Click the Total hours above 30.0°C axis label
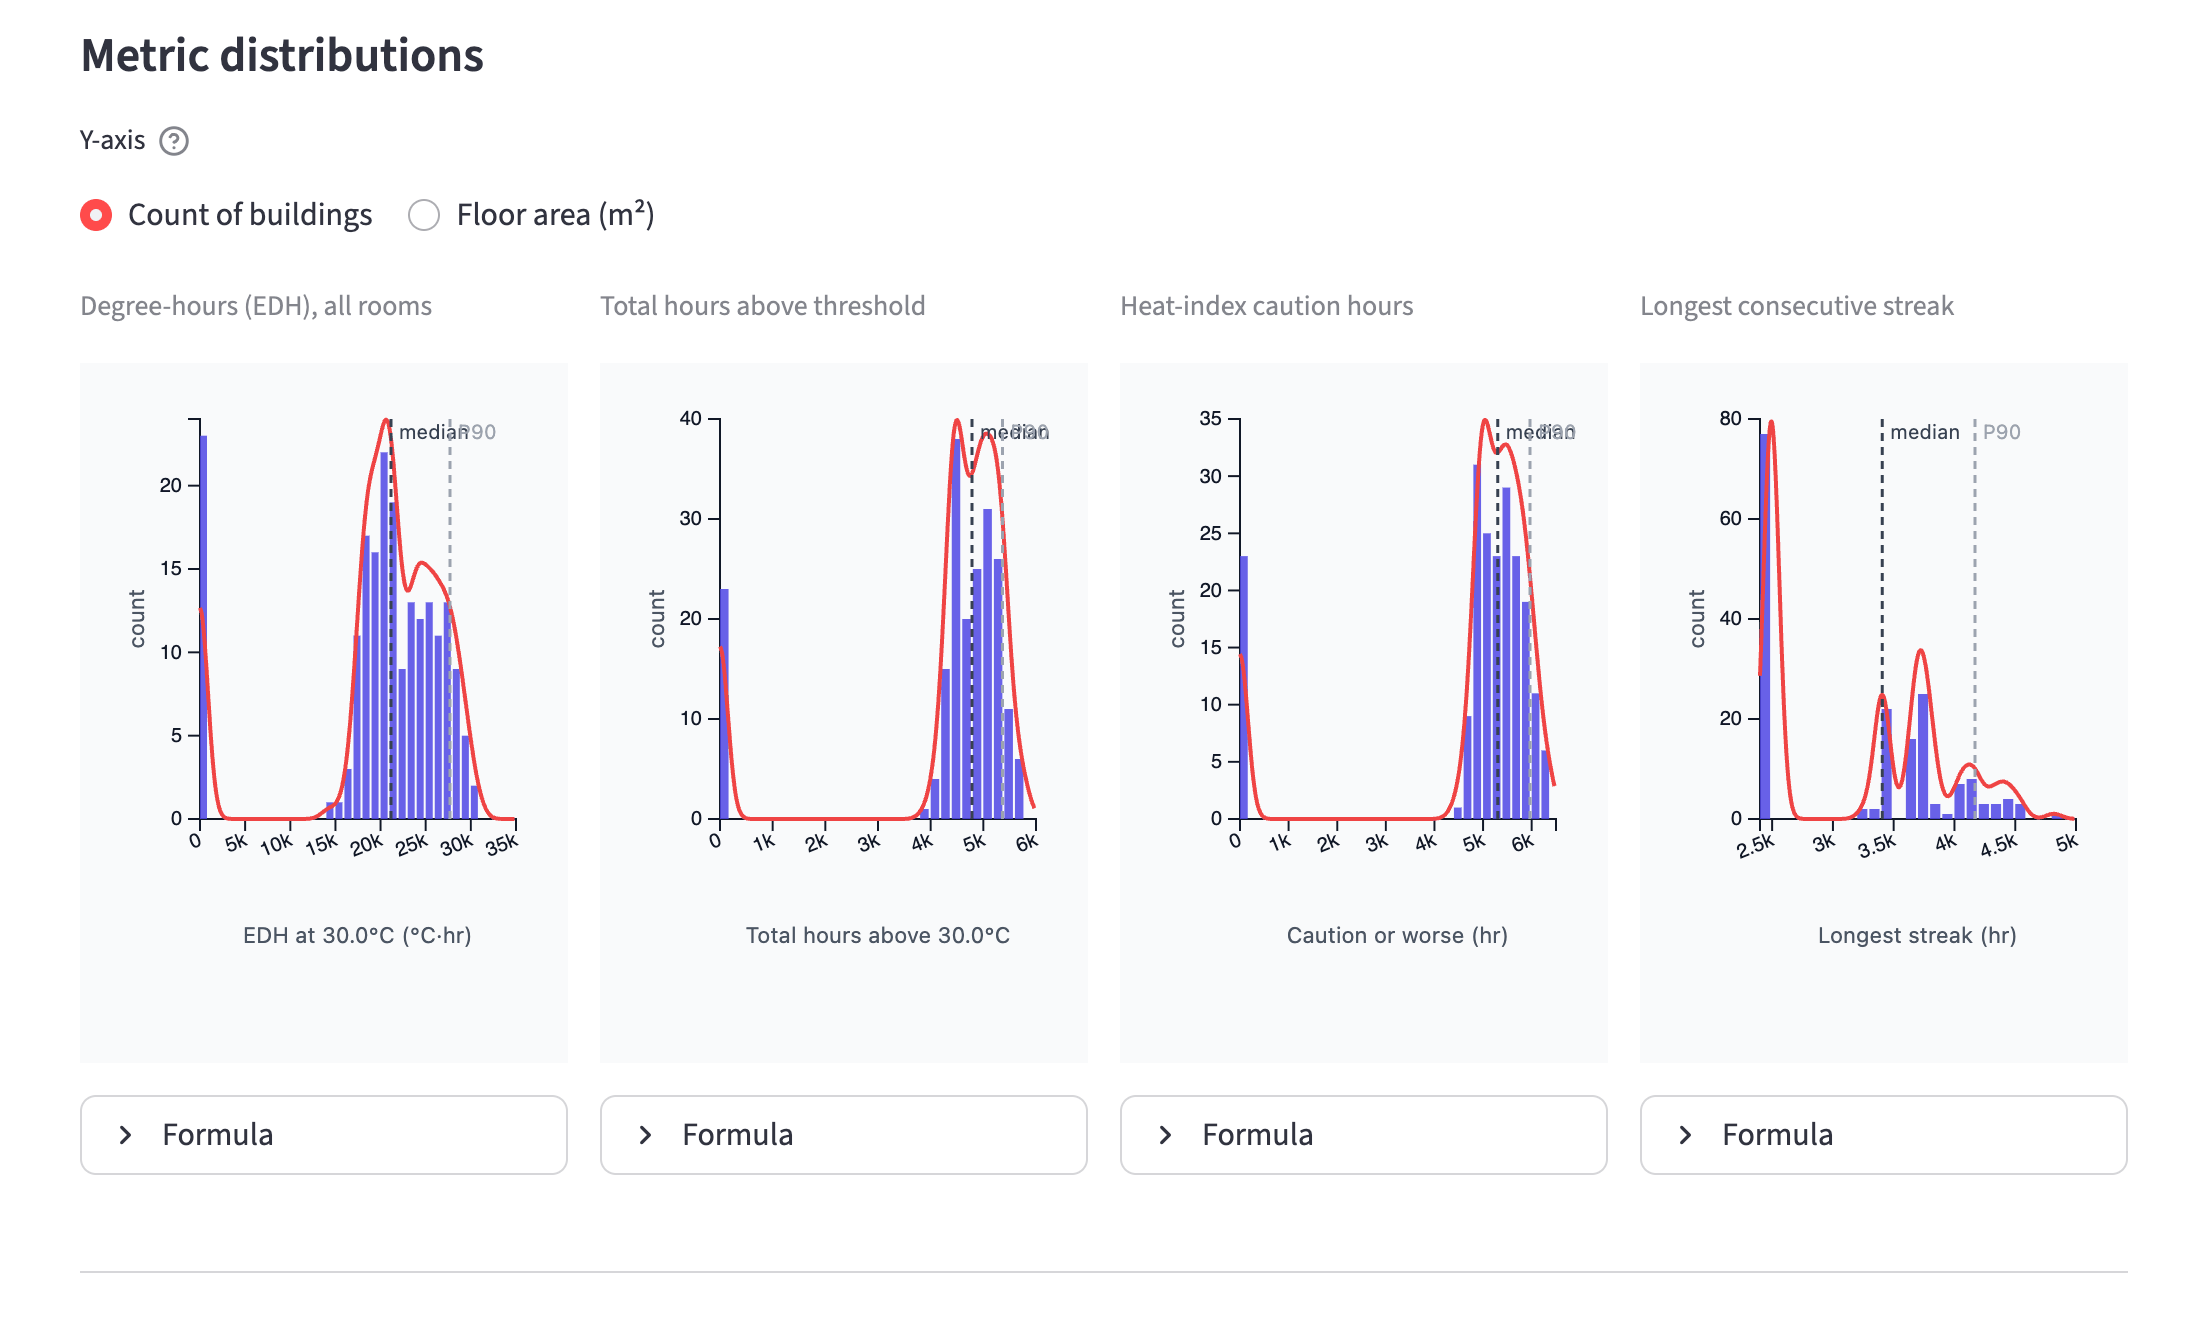This screenshot has height=1318, width=2208. tap(878, 935)
